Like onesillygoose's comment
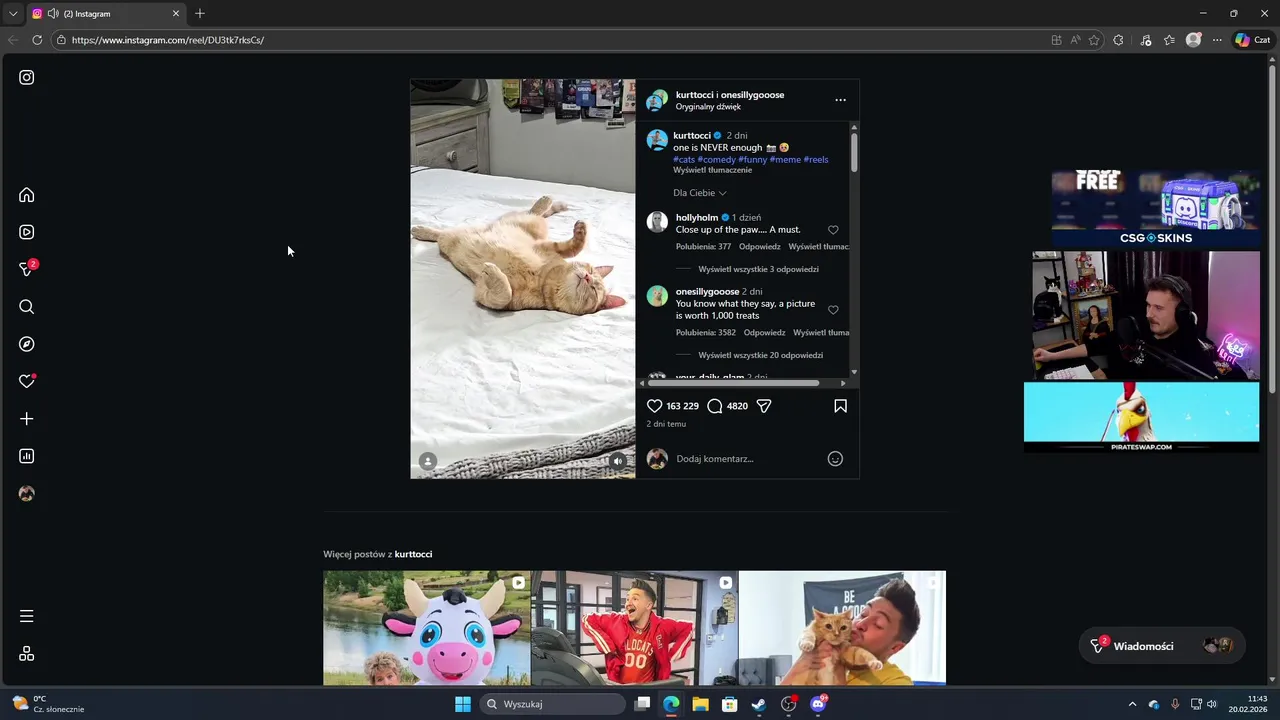The width and height of the screenshot is (1280, 720). click(x=833, y=310)
